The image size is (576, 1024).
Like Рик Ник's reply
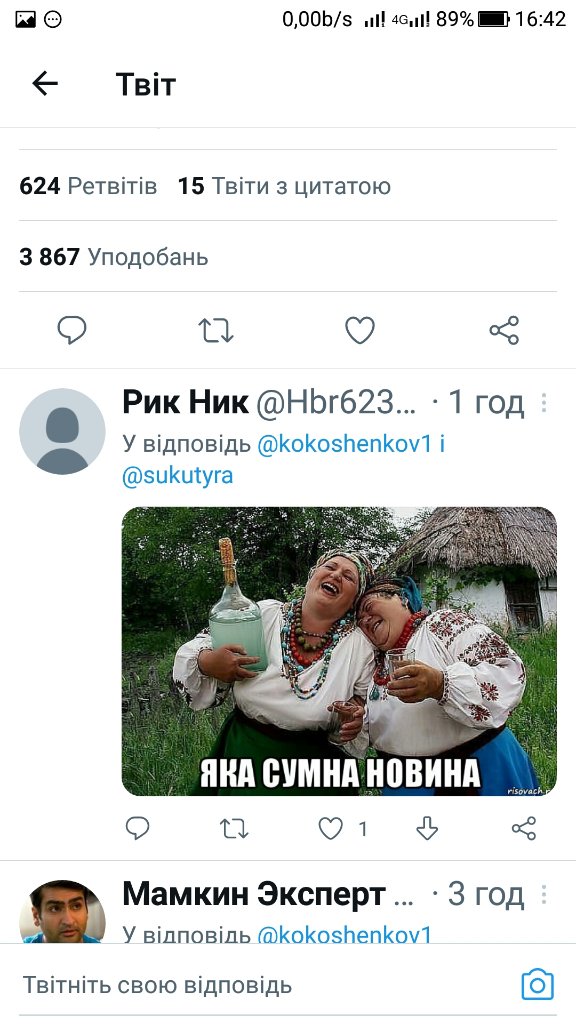pos(330,828)
